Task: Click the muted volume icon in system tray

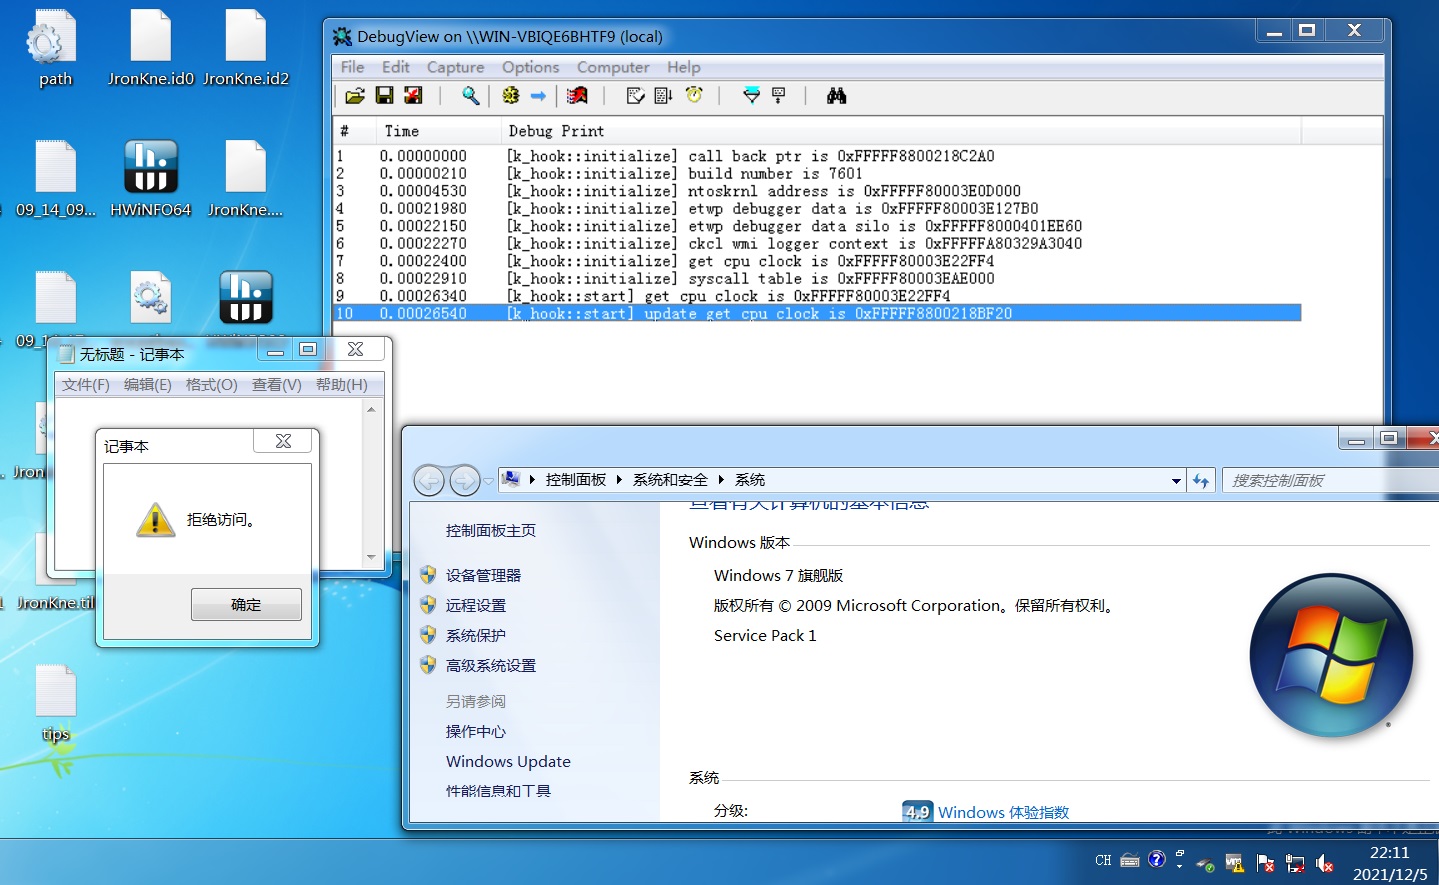Action: coord(1325,862)
